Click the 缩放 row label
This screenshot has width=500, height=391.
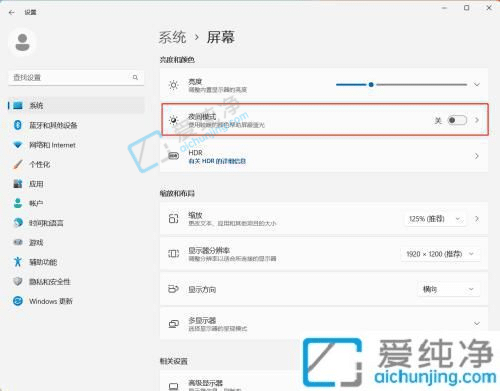pyautogui.click(x=195, y=215)
